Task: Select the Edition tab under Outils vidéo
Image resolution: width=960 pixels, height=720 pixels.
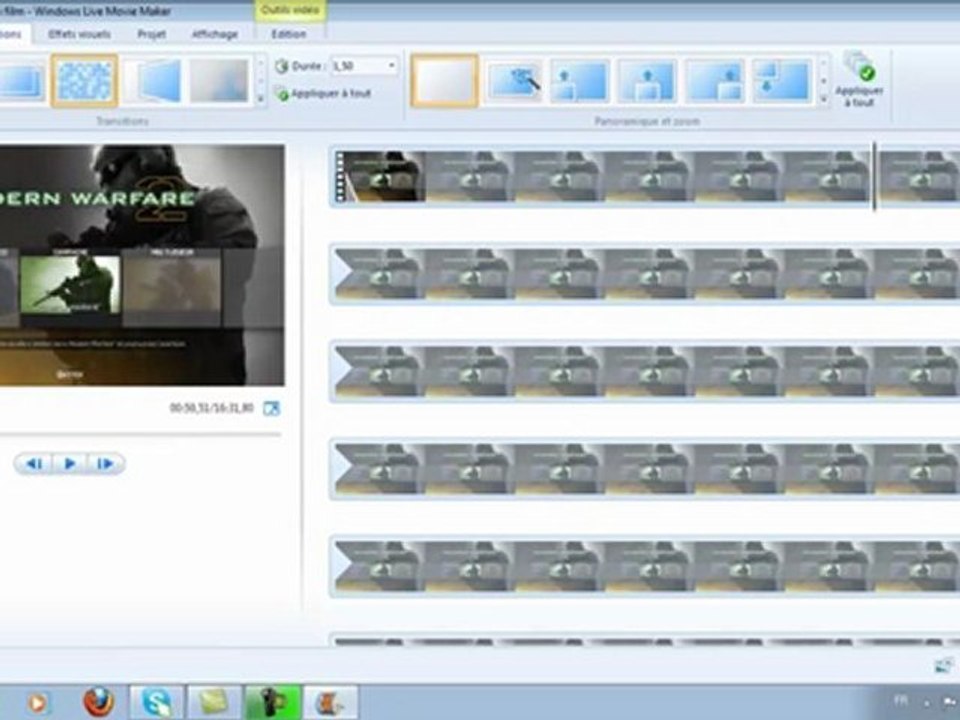Action: pos(288,34)
